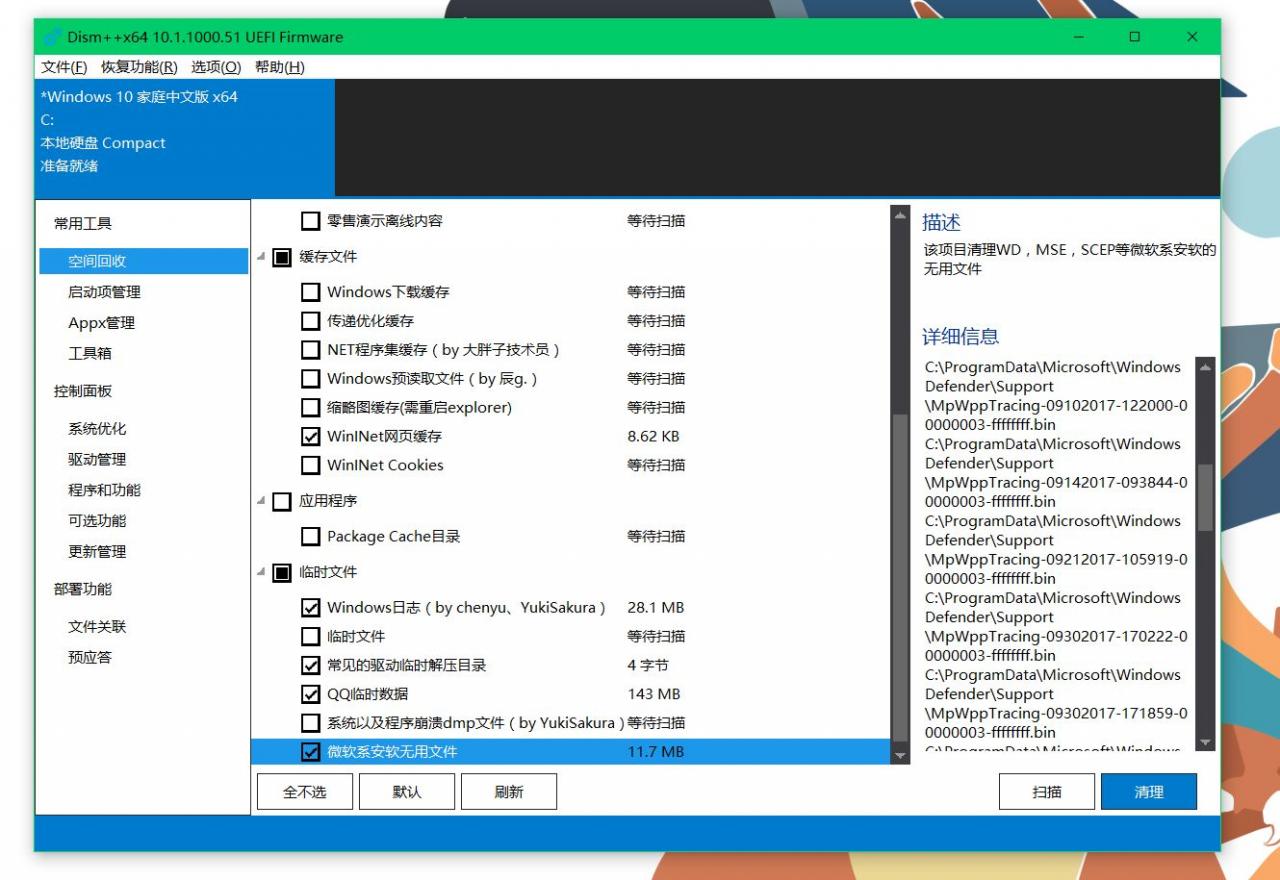
Task: Click the 准备就绪 status text
Action: [69, 166]
